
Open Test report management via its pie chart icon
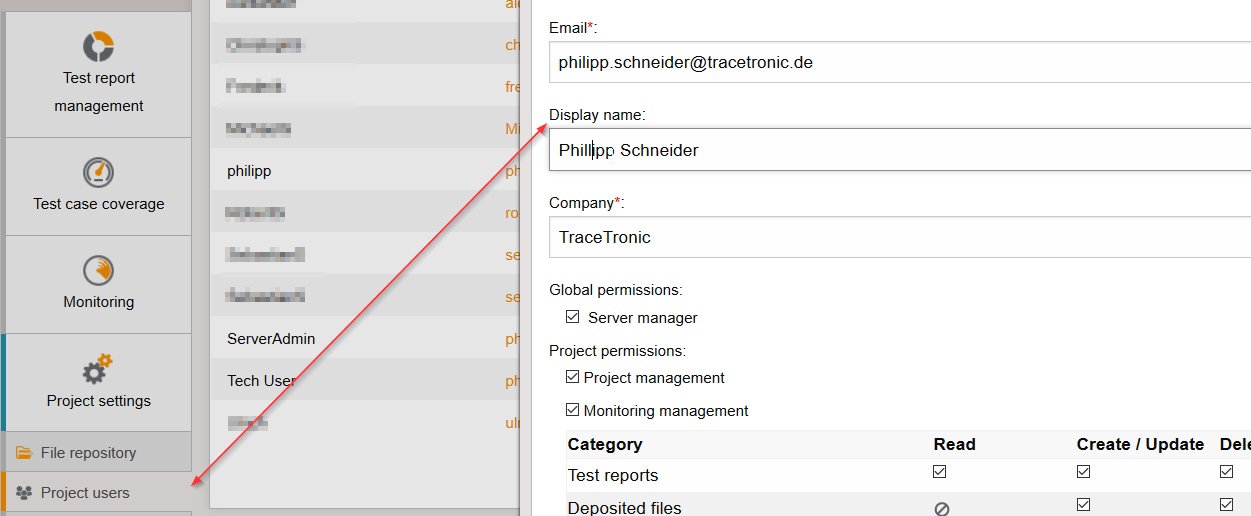[x=98, y=46]
